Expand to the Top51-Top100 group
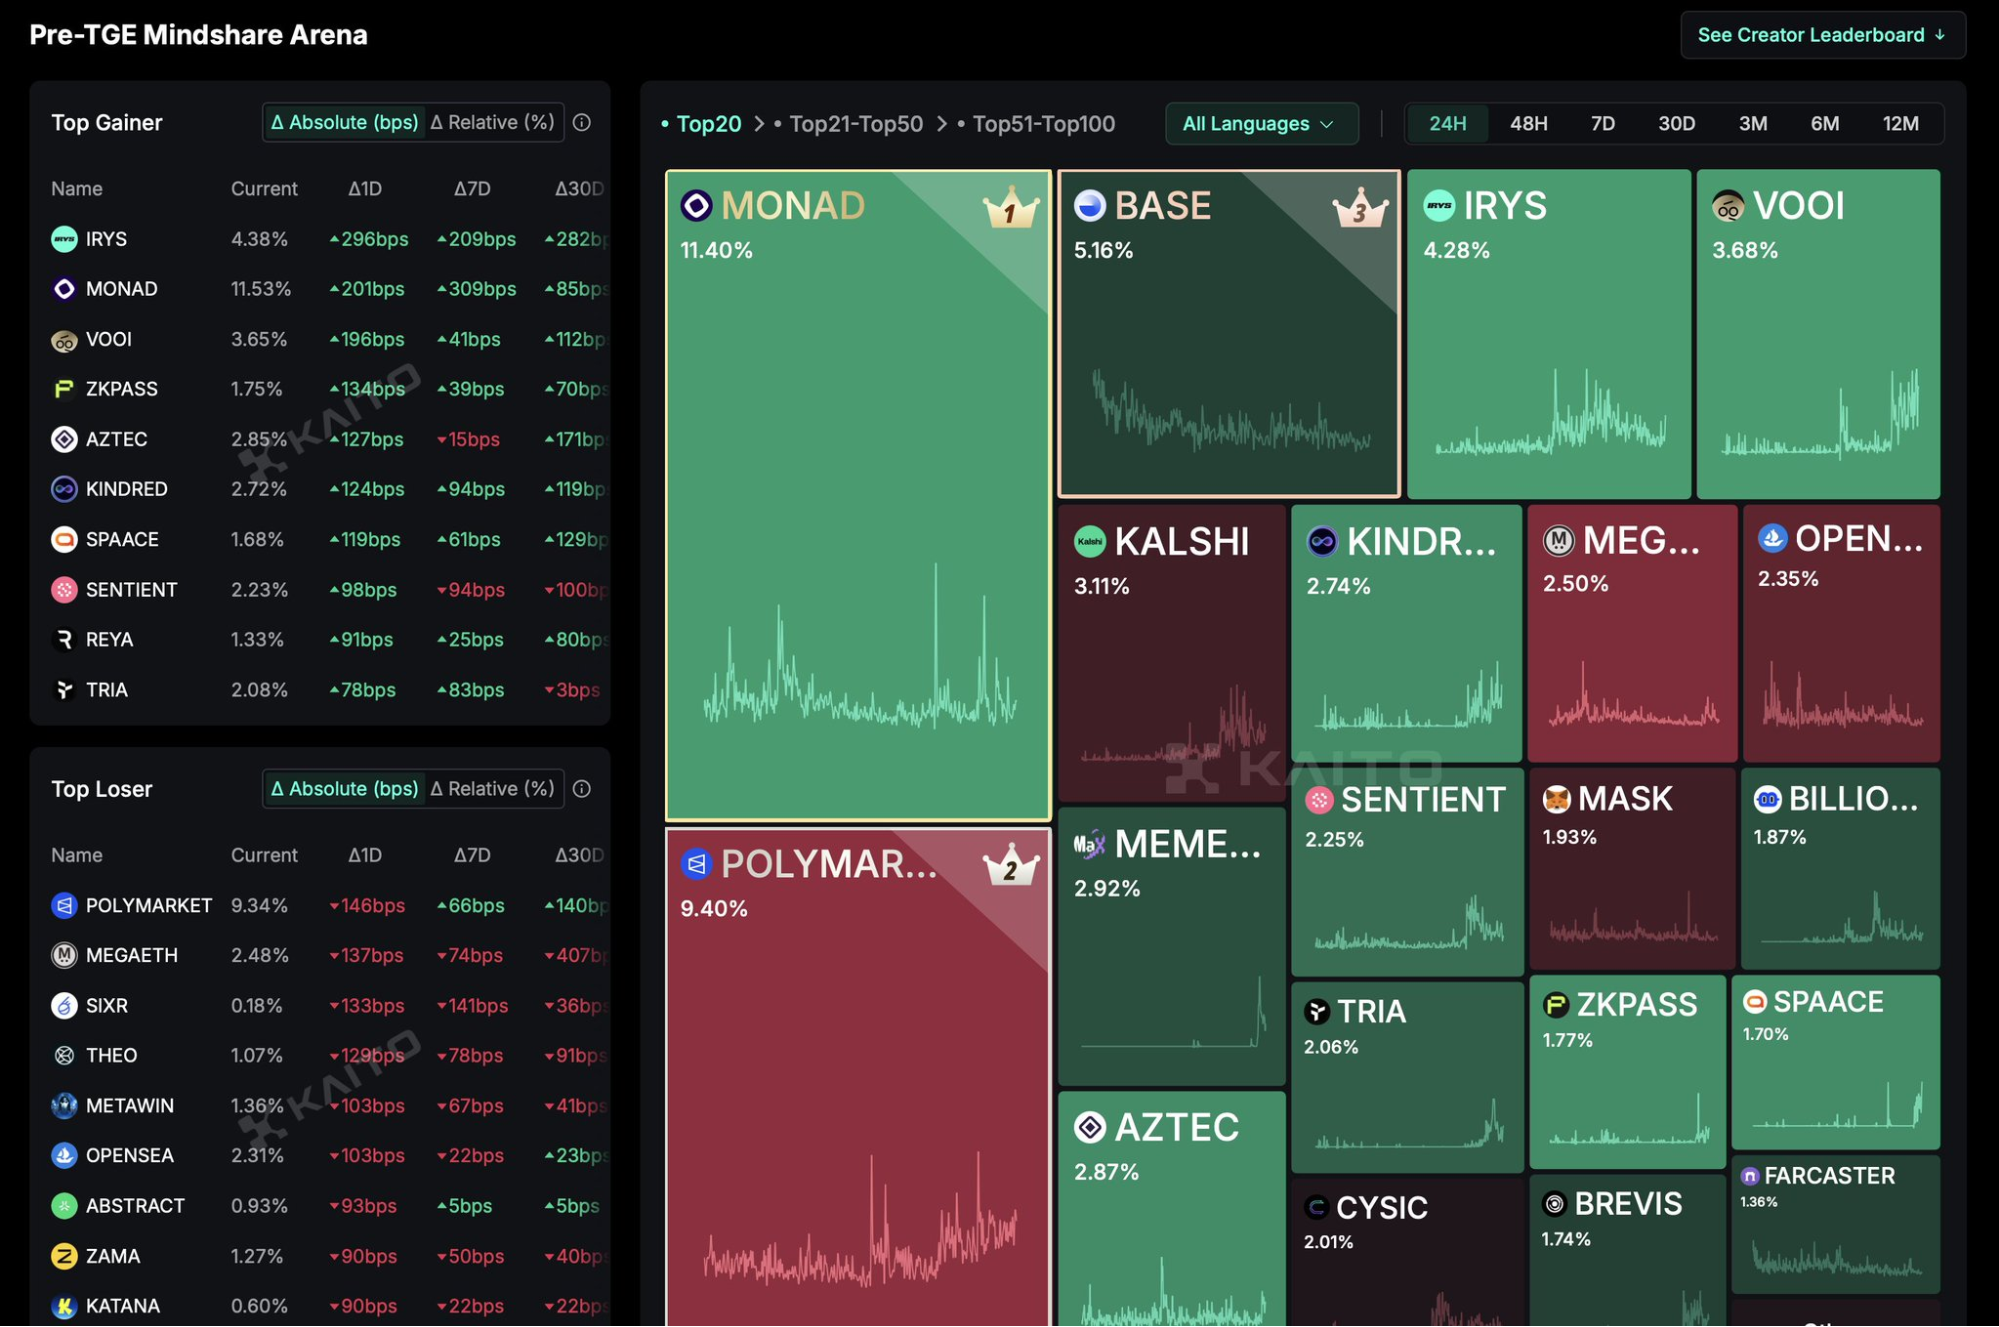This screenshot has height=1327, width=1999. click(x=1043, y=124)
